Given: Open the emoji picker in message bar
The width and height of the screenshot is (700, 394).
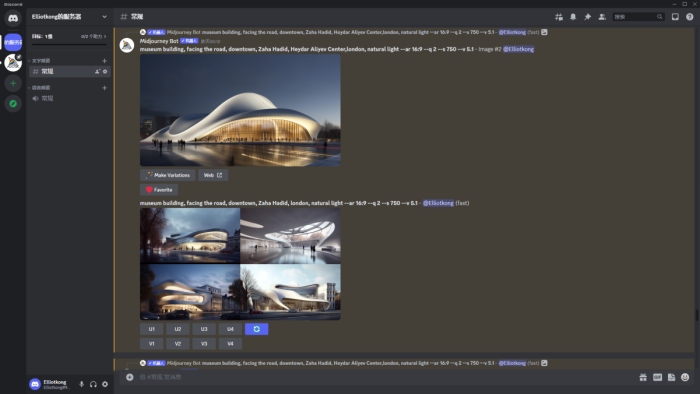Looking at the screenshot, I should coord(685,377).
